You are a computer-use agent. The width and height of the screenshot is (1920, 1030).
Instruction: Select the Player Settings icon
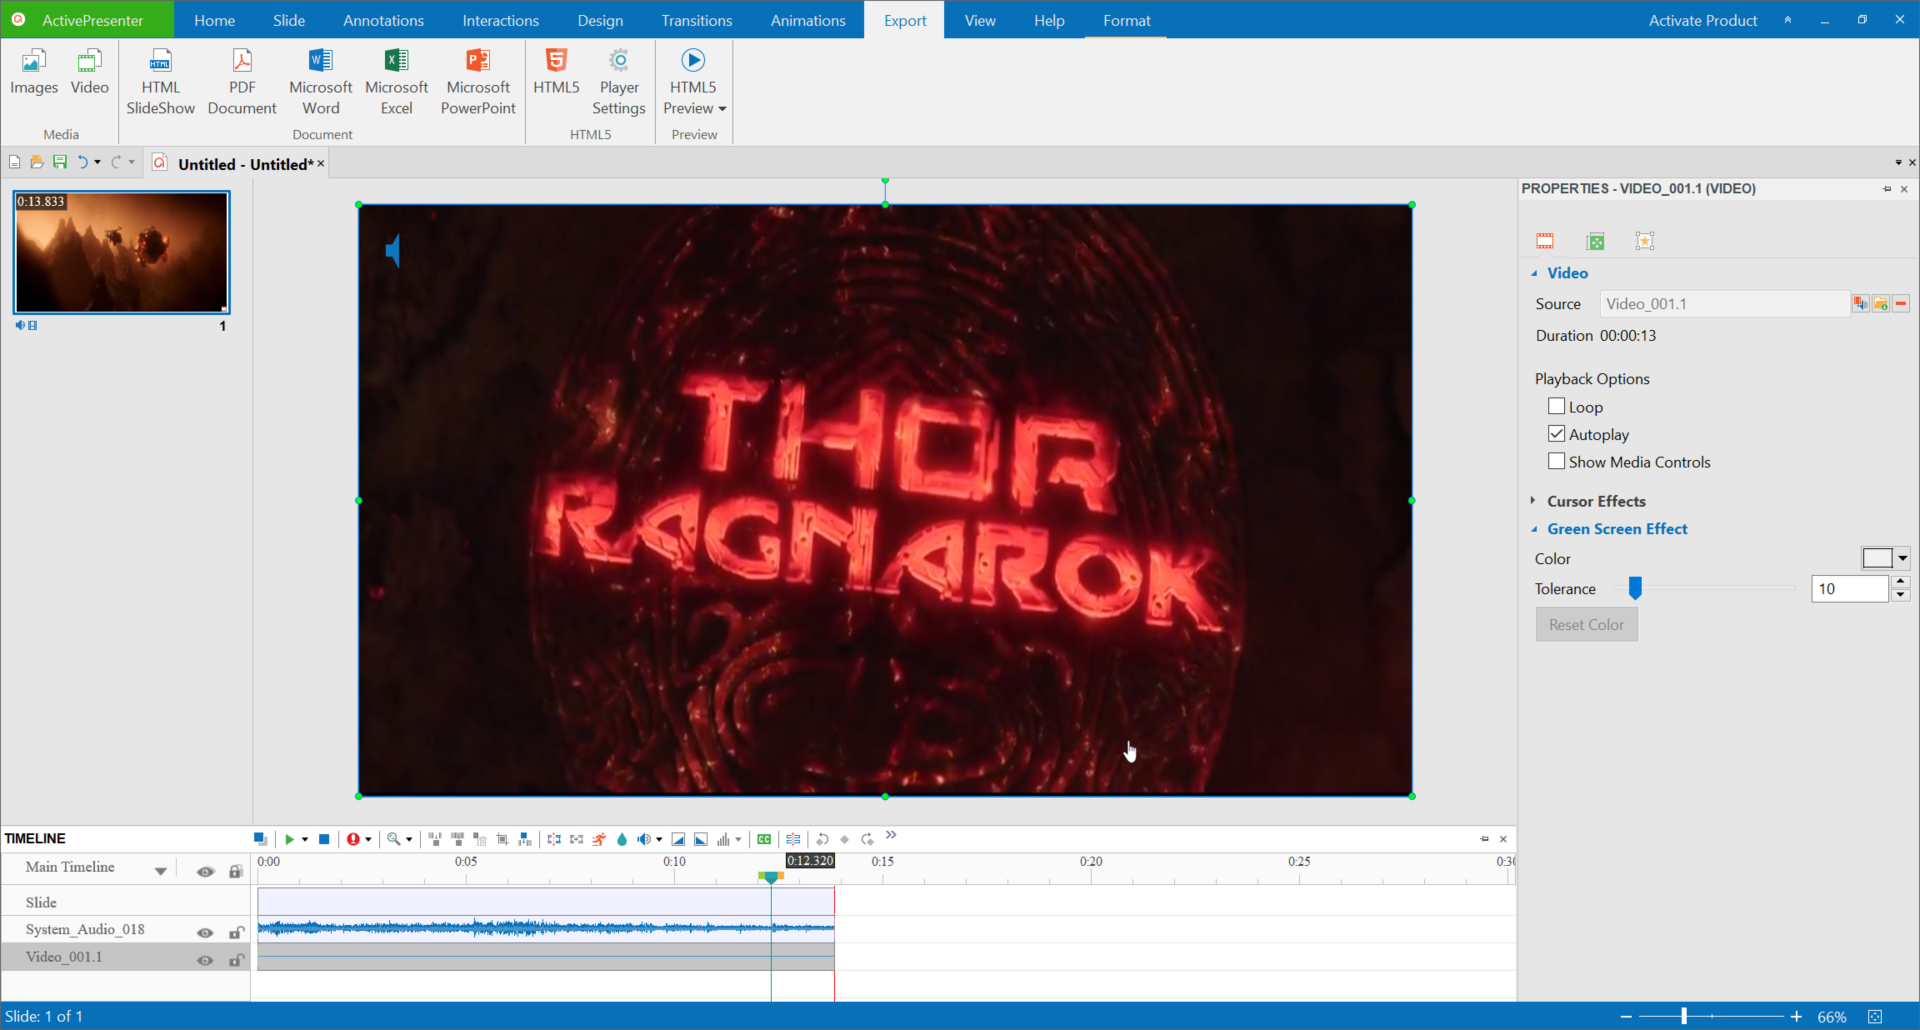click(x=619, y=80)
